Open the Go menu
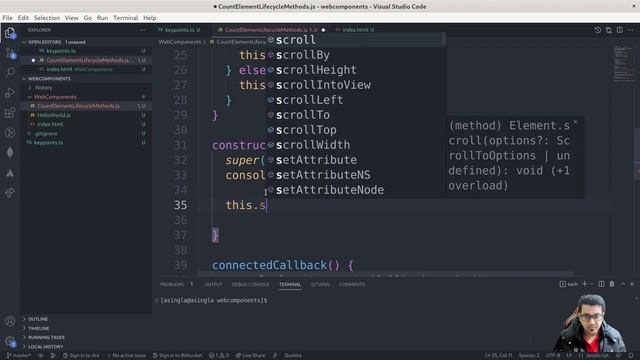The height and width of the screenshot is (360, 640). (x=88, y=18)
